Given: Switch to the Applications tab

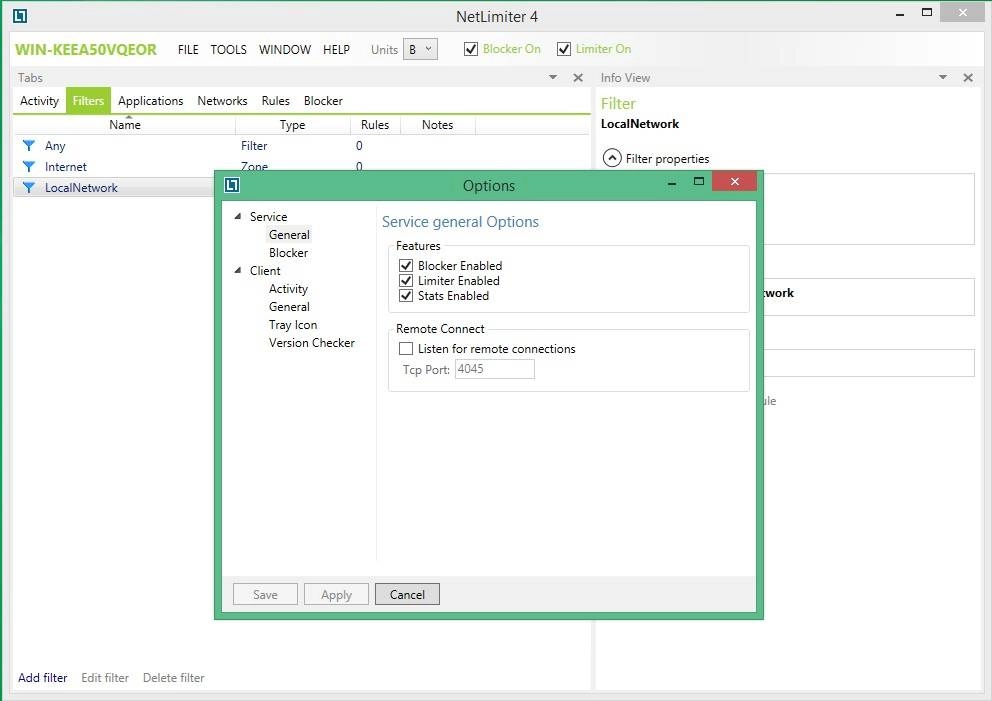Looking at the screenshot, I should click(151, 101).
